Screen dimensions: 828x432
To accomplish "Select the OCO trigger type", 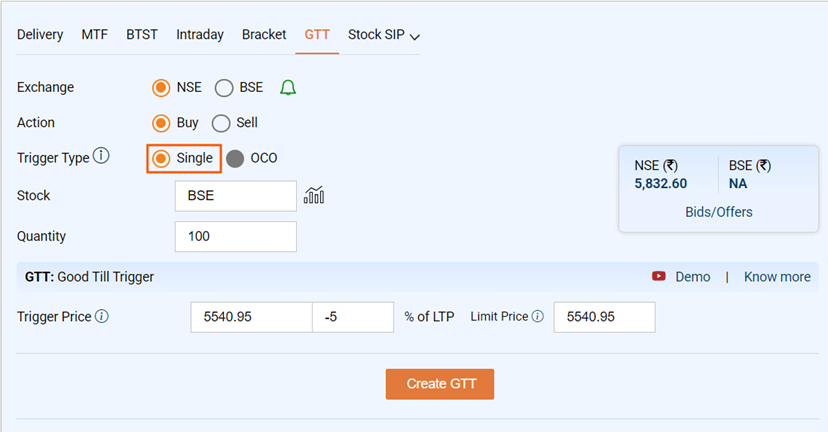I will (x=235, y=158).
